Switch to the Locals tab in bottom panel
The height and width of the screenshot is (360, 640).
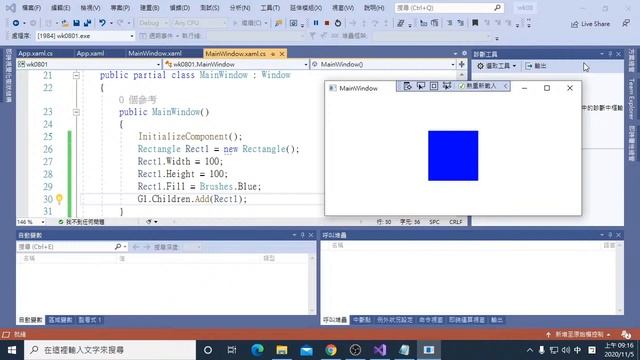(60, 320)
